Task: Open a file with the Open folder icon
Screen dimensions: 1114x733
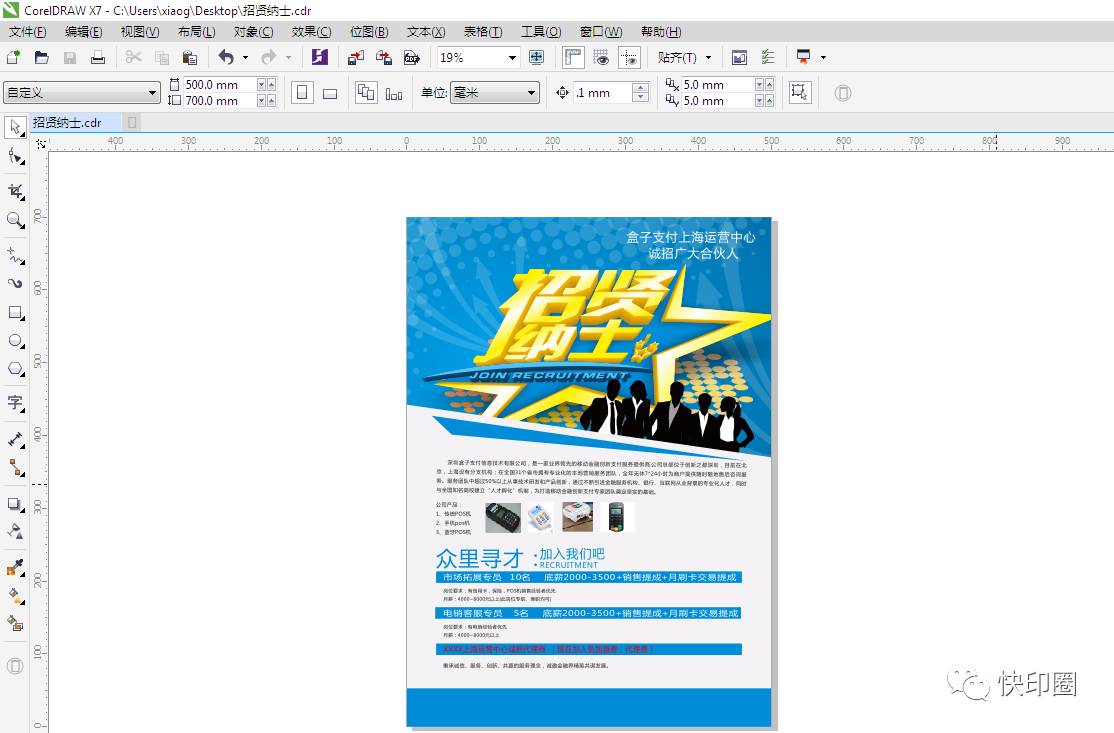Action: pos(41,58)
